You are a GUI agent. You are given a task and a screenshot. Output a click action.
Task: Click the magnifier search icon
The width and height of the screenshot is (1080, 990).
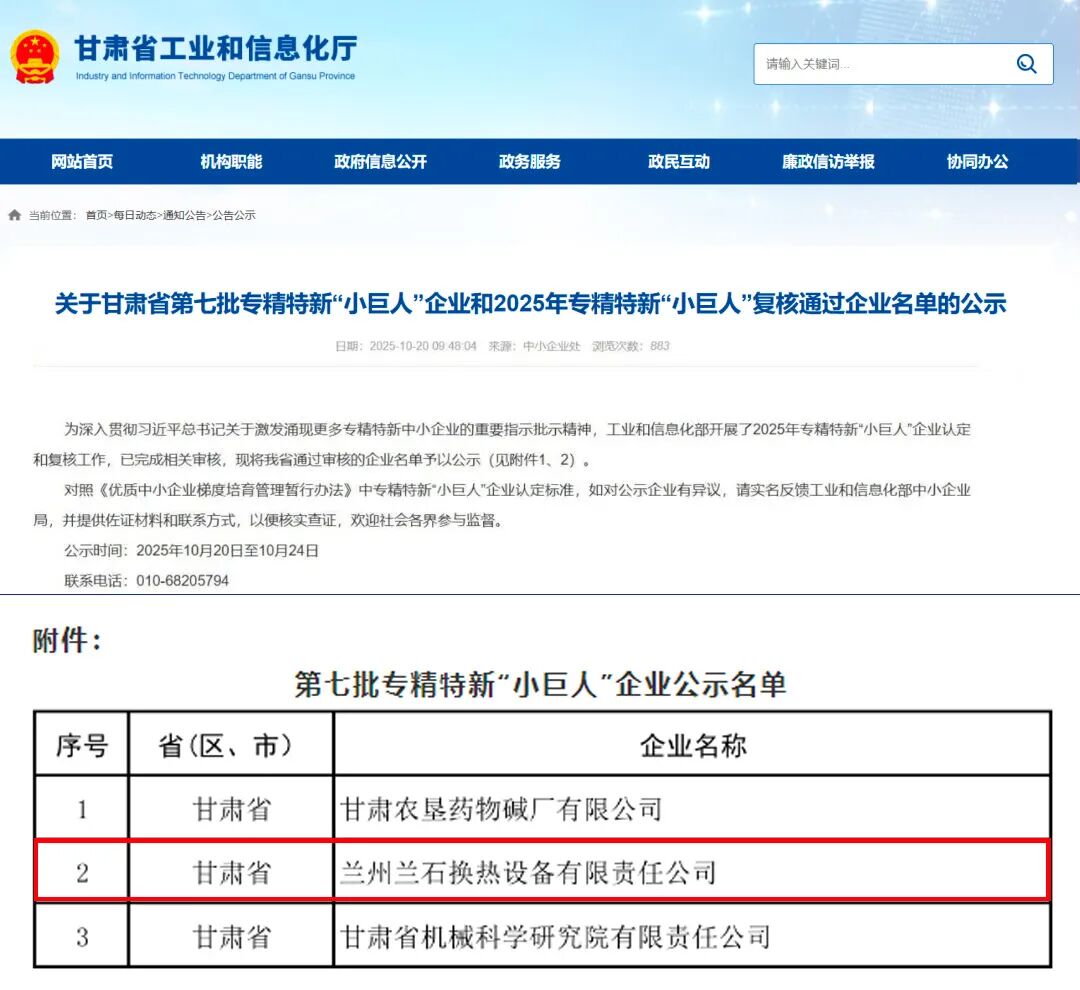pyautogui.click(x=1026, y=64)
